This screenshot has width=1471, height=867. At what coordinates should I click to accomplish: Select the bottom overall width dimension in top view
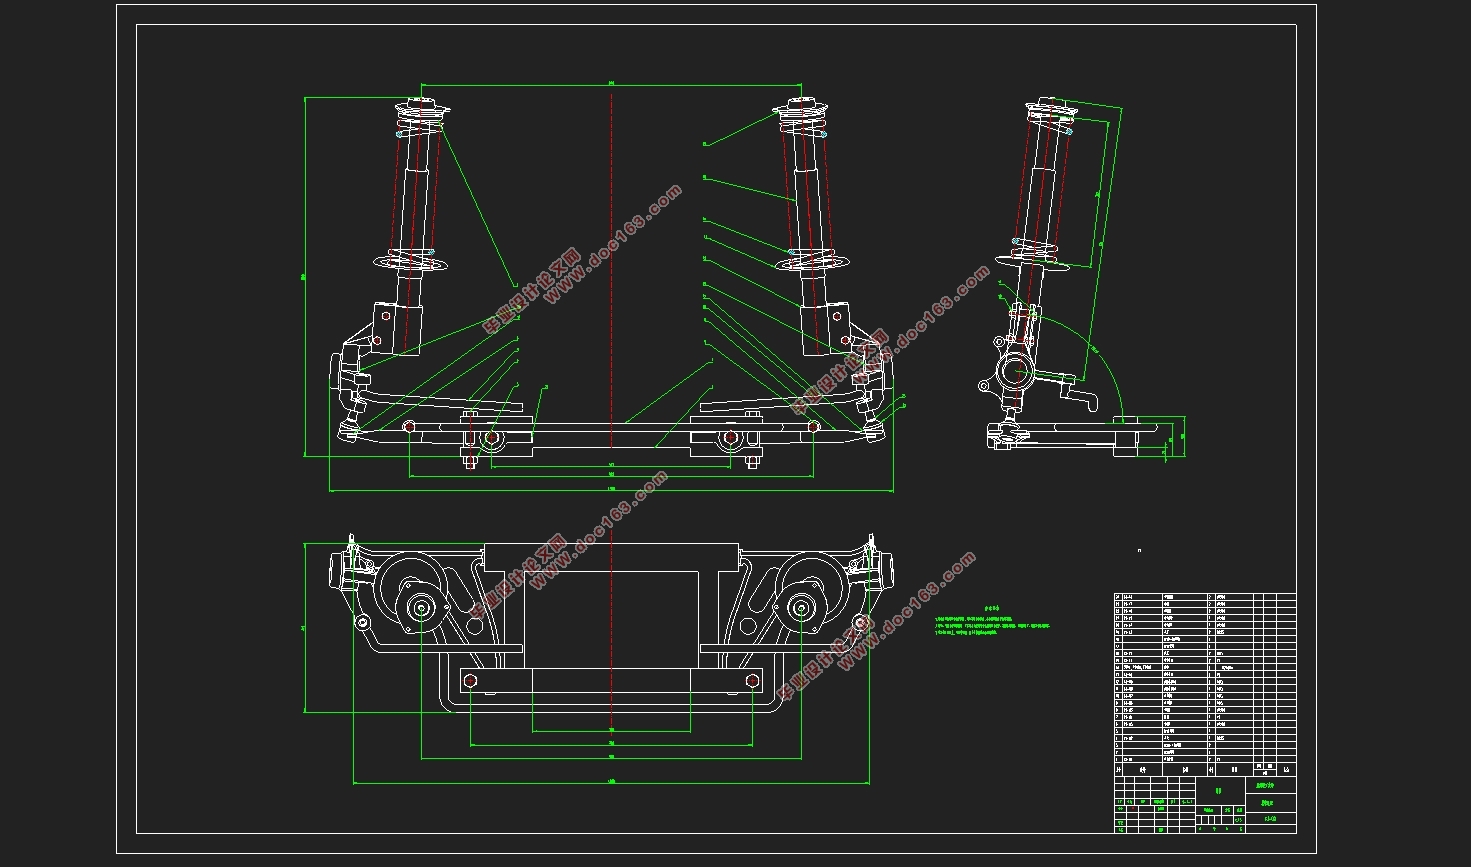coord(611,783)
